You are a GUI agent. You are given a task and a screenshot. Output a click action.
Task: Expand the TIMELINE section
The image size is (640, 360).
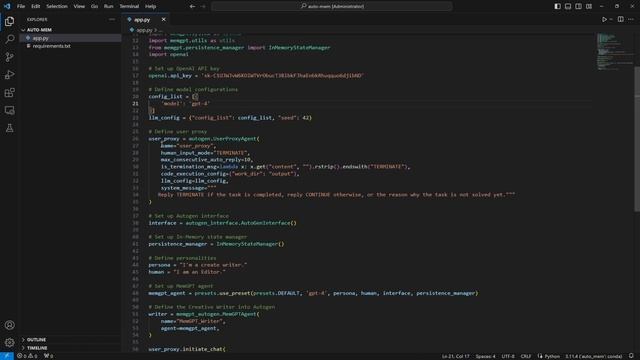[x=37, y=348]
